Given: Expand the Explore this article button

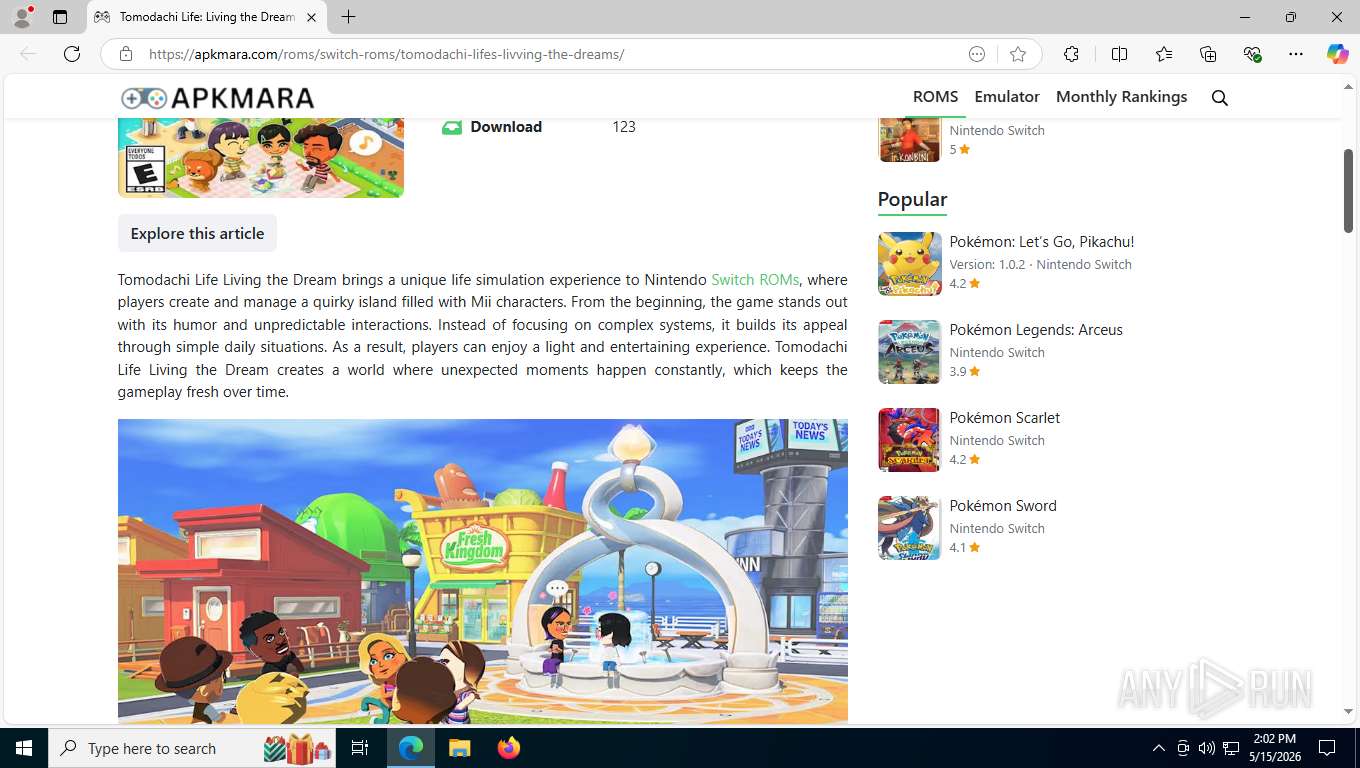Looking at the screenshot, I should (x=197, y=233).
